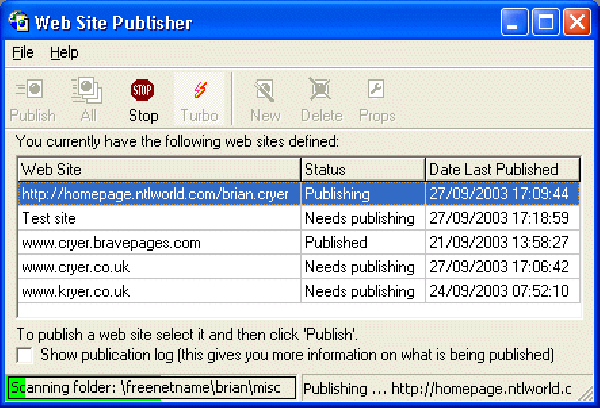Image resolution: width=600 pixels, height=408 pixels.
Task: Click the date 27/09/2003 17:18:59
Action: coord(502,218)
